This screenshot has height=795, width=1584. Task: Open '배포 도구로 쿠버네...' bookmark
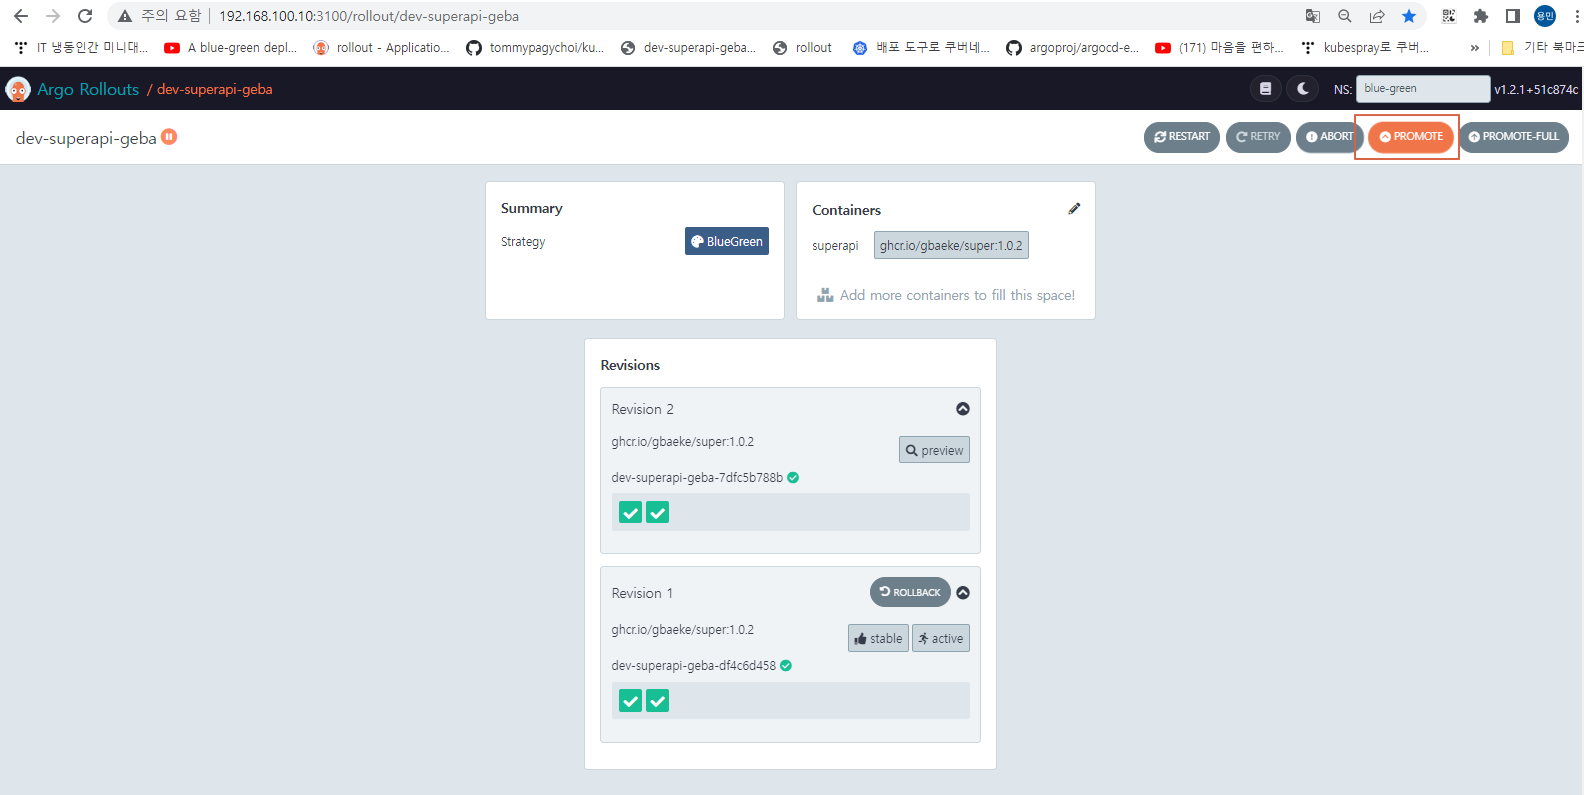pos(921,47)
